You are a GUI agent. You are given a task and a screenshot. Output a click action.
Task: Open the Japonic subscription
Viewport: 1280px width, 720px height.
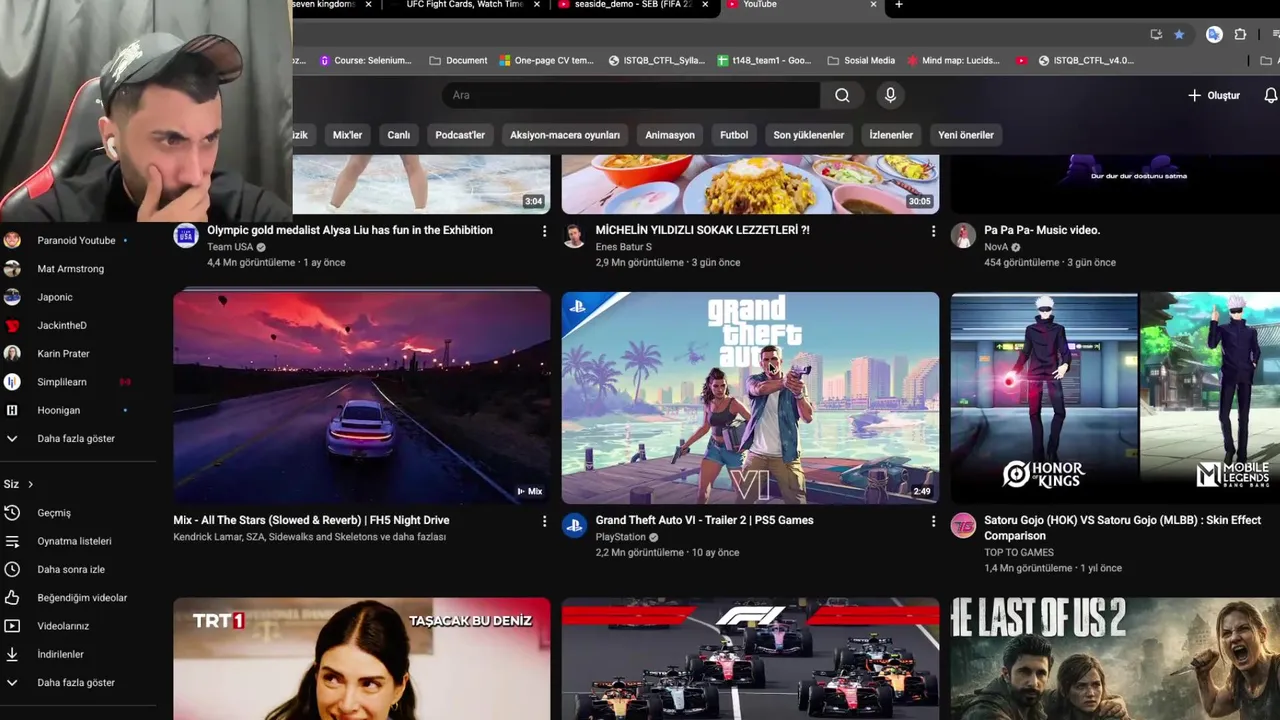[55, 297]
